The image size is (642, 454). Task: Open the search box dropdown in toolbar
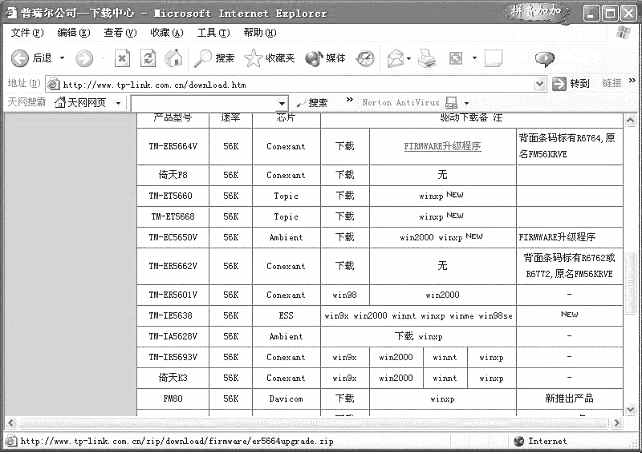click(282, 103)
